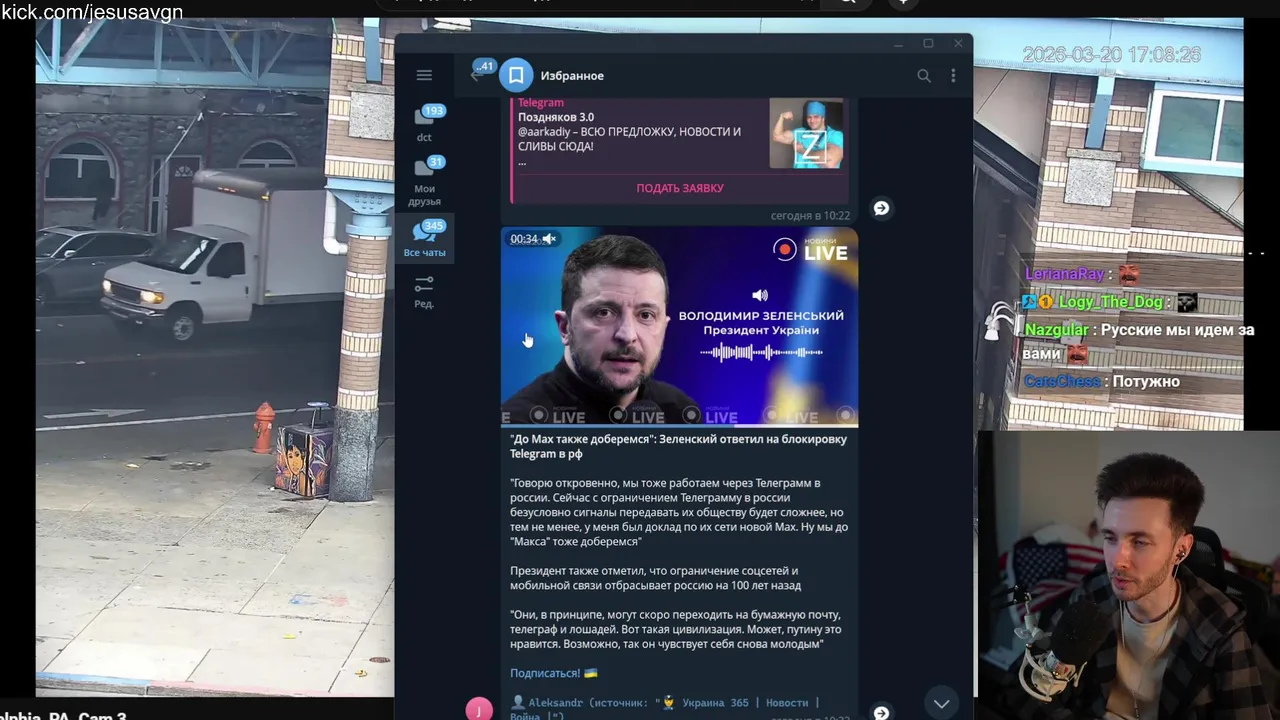Click the Подписаться! link
Screen dimensions: 1280x720
pyautogui.click(x=553, y=673)
